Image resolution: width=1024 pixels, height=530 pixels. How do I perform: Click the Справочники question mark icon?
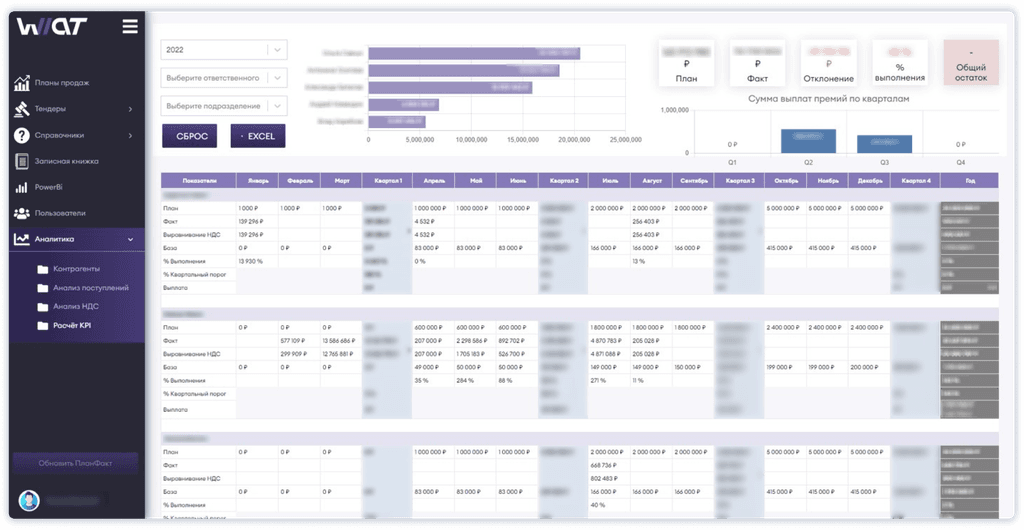click(x=21, y=135)
